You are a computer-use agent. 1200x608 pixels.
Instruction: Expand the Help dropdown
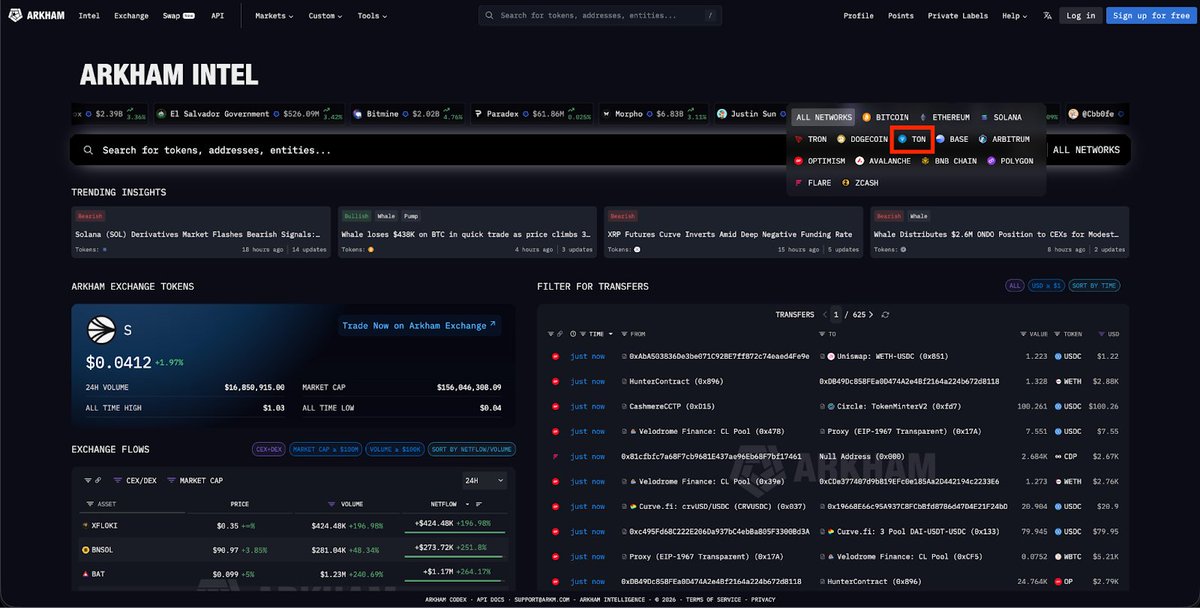point(1015,16)
